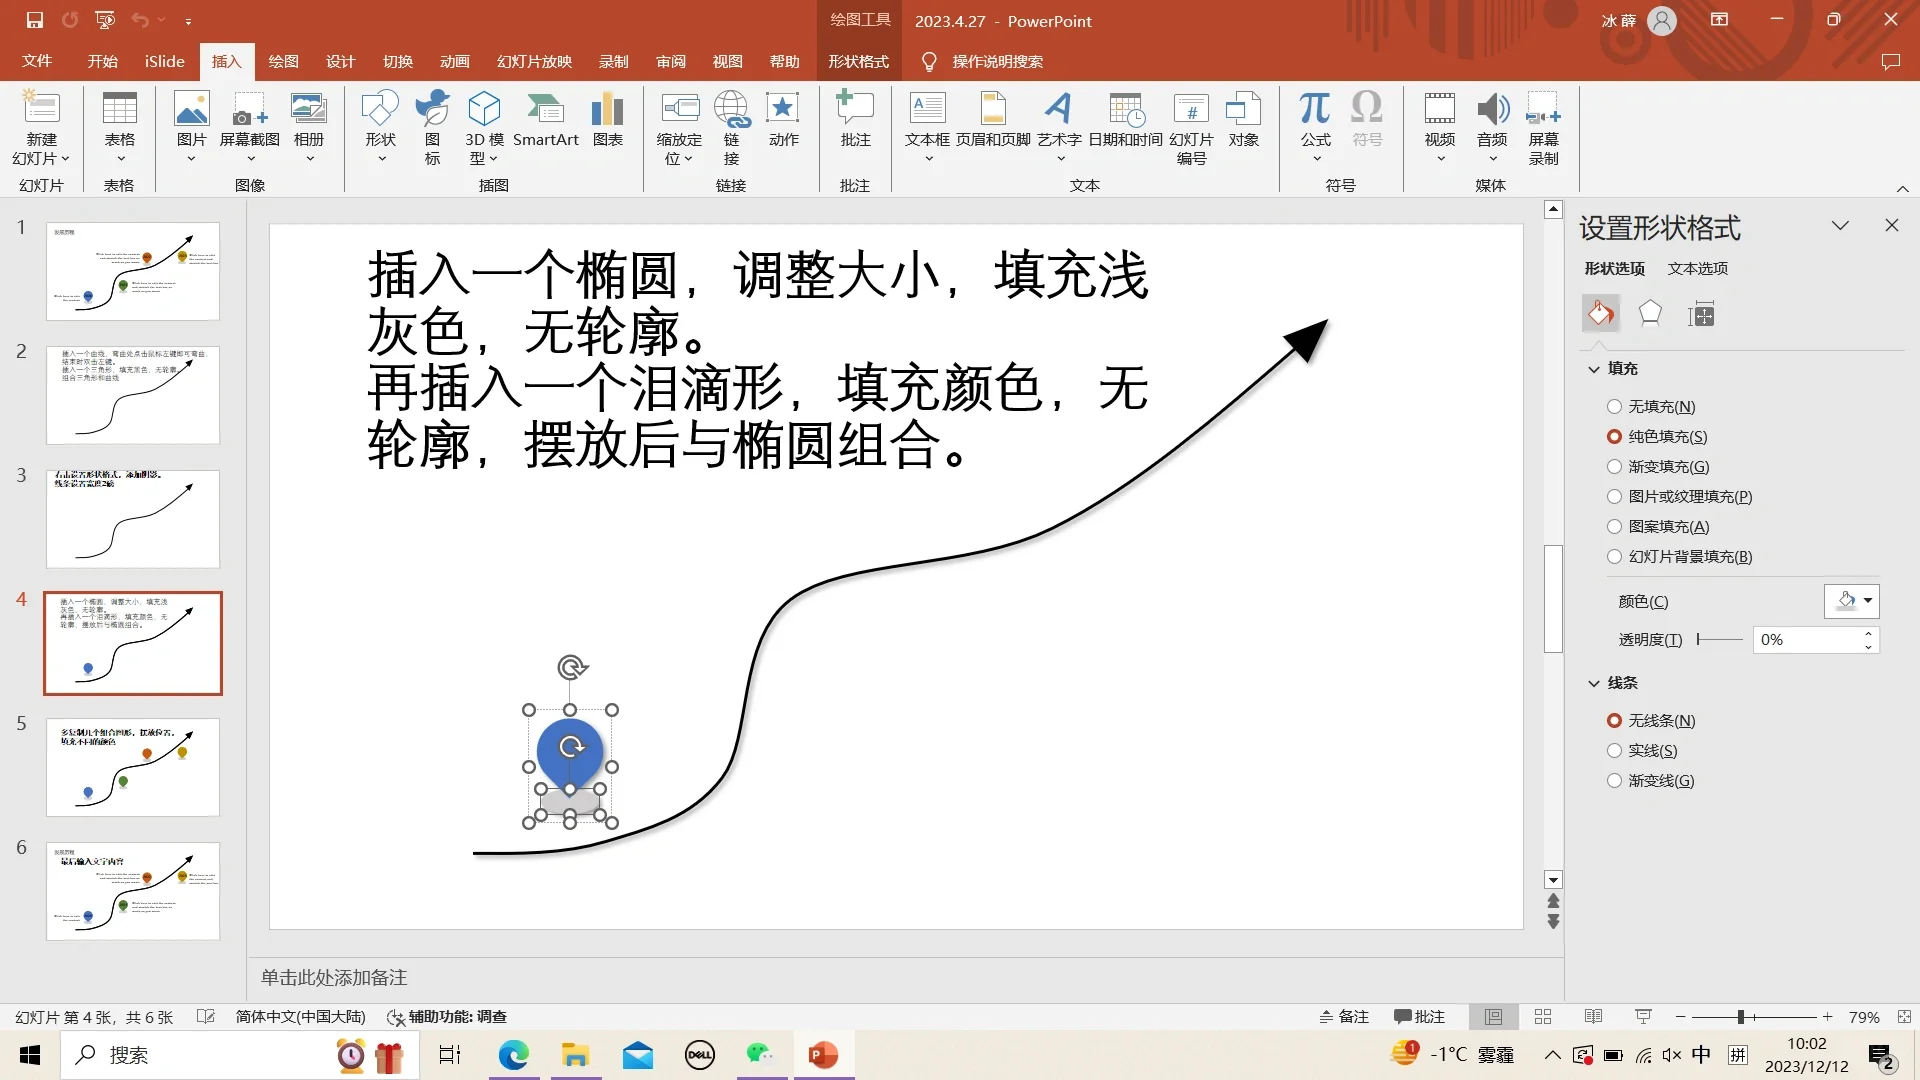Insert WordArt (艺术字)
This screenshot has width=1920, height=1080.
(1059, 124)
